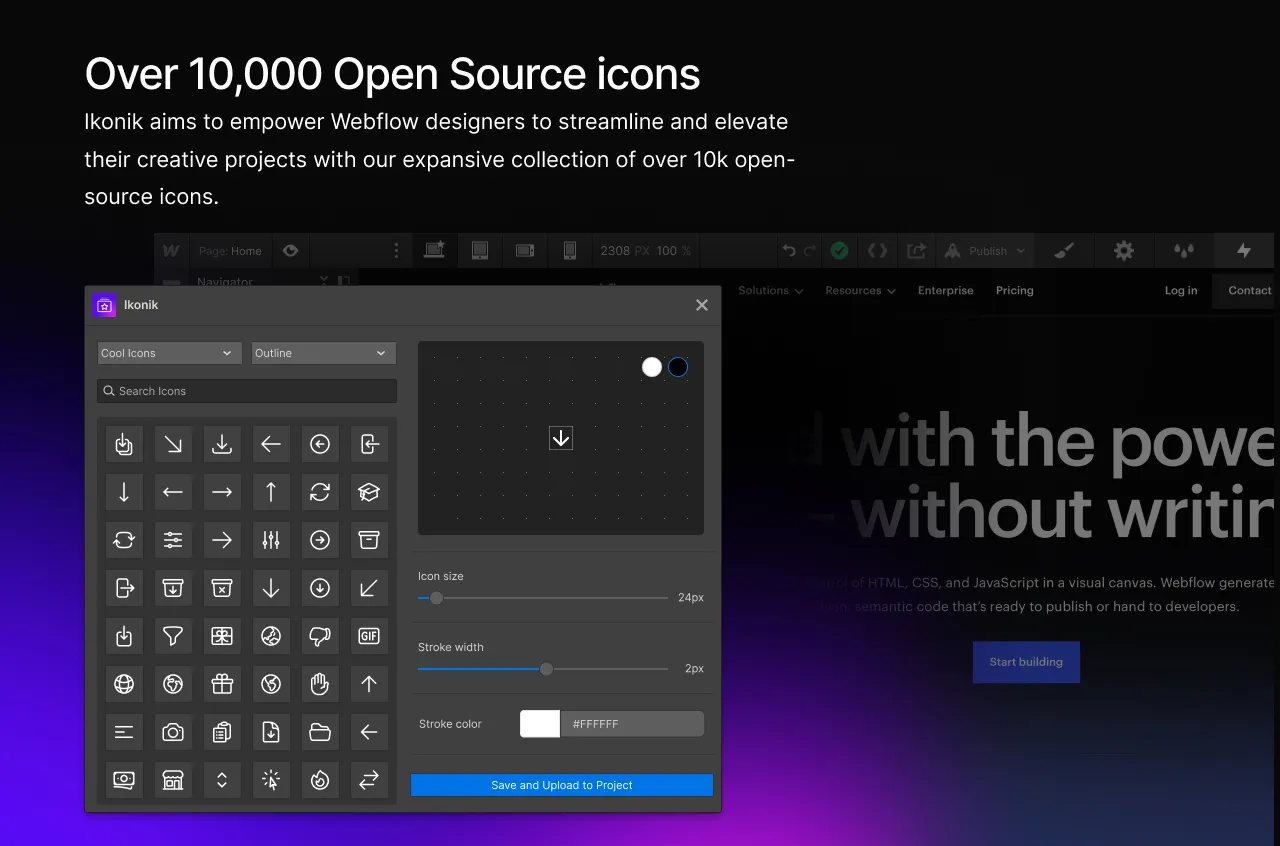
Task: Click the #FFFFFF hex color field
Action: (632, 724)
